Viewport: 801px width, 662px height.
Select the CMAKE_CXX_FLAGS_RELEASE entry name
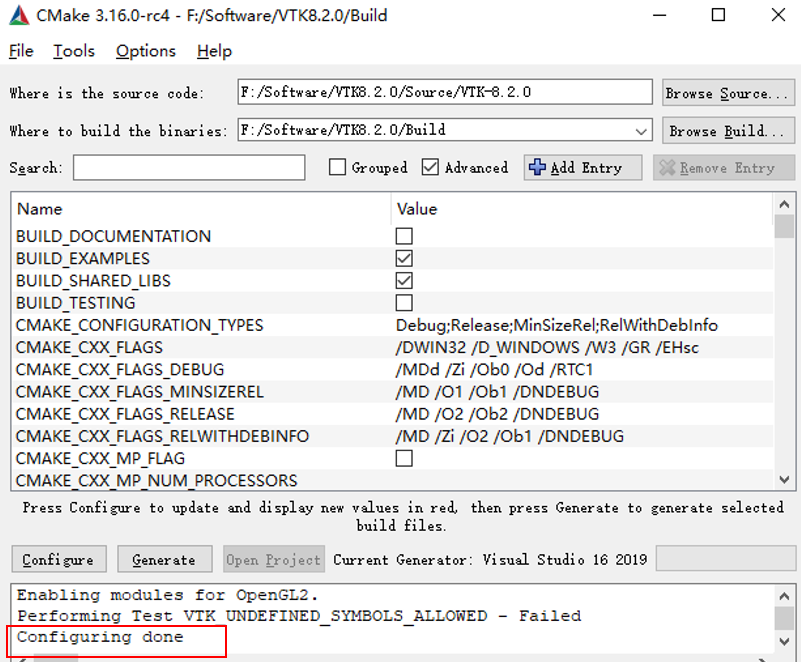125,414
